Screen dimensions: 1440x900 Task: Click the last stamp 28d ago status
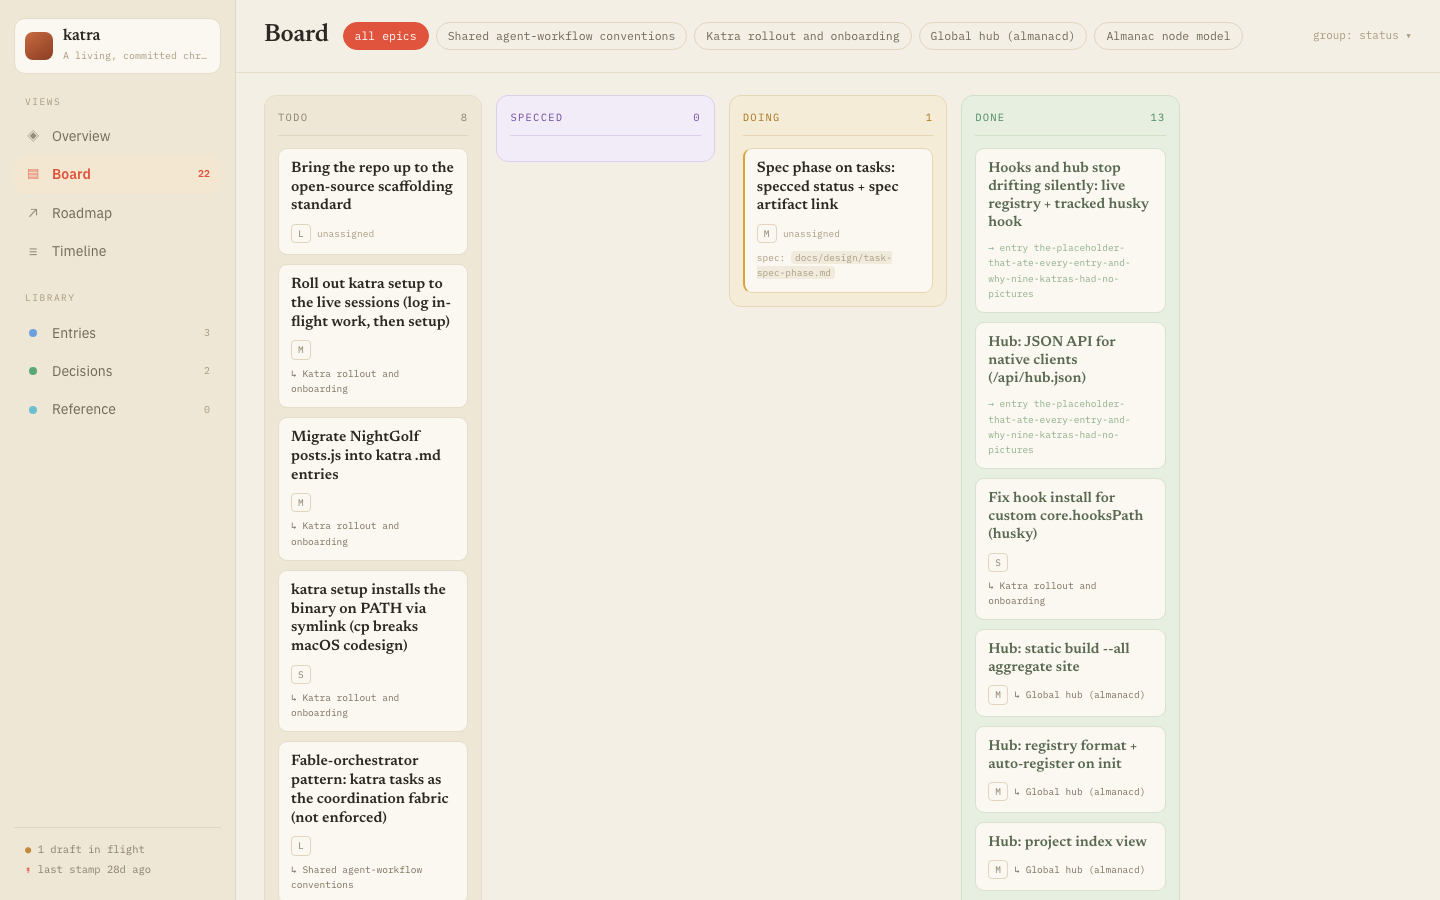coord(88,870)
